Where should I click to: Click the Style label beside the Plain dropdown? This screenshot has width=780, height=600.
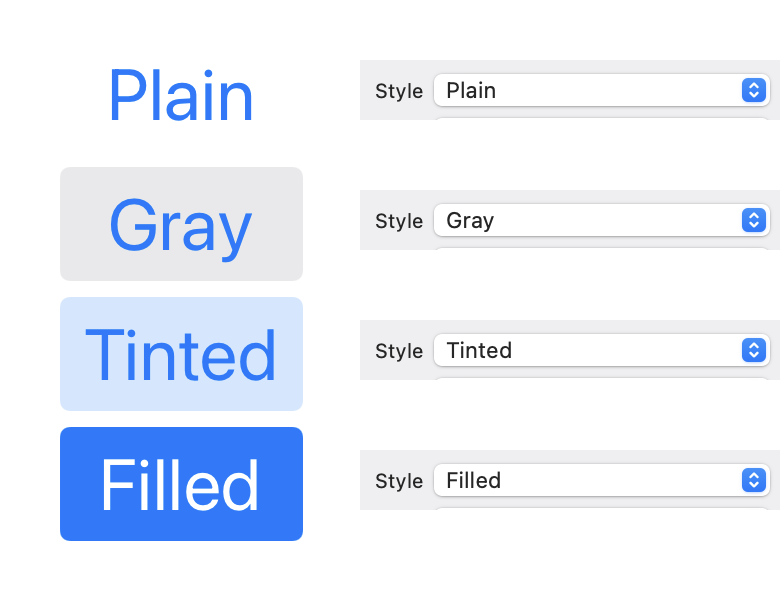pyautogui.click(x=399, y=91)
